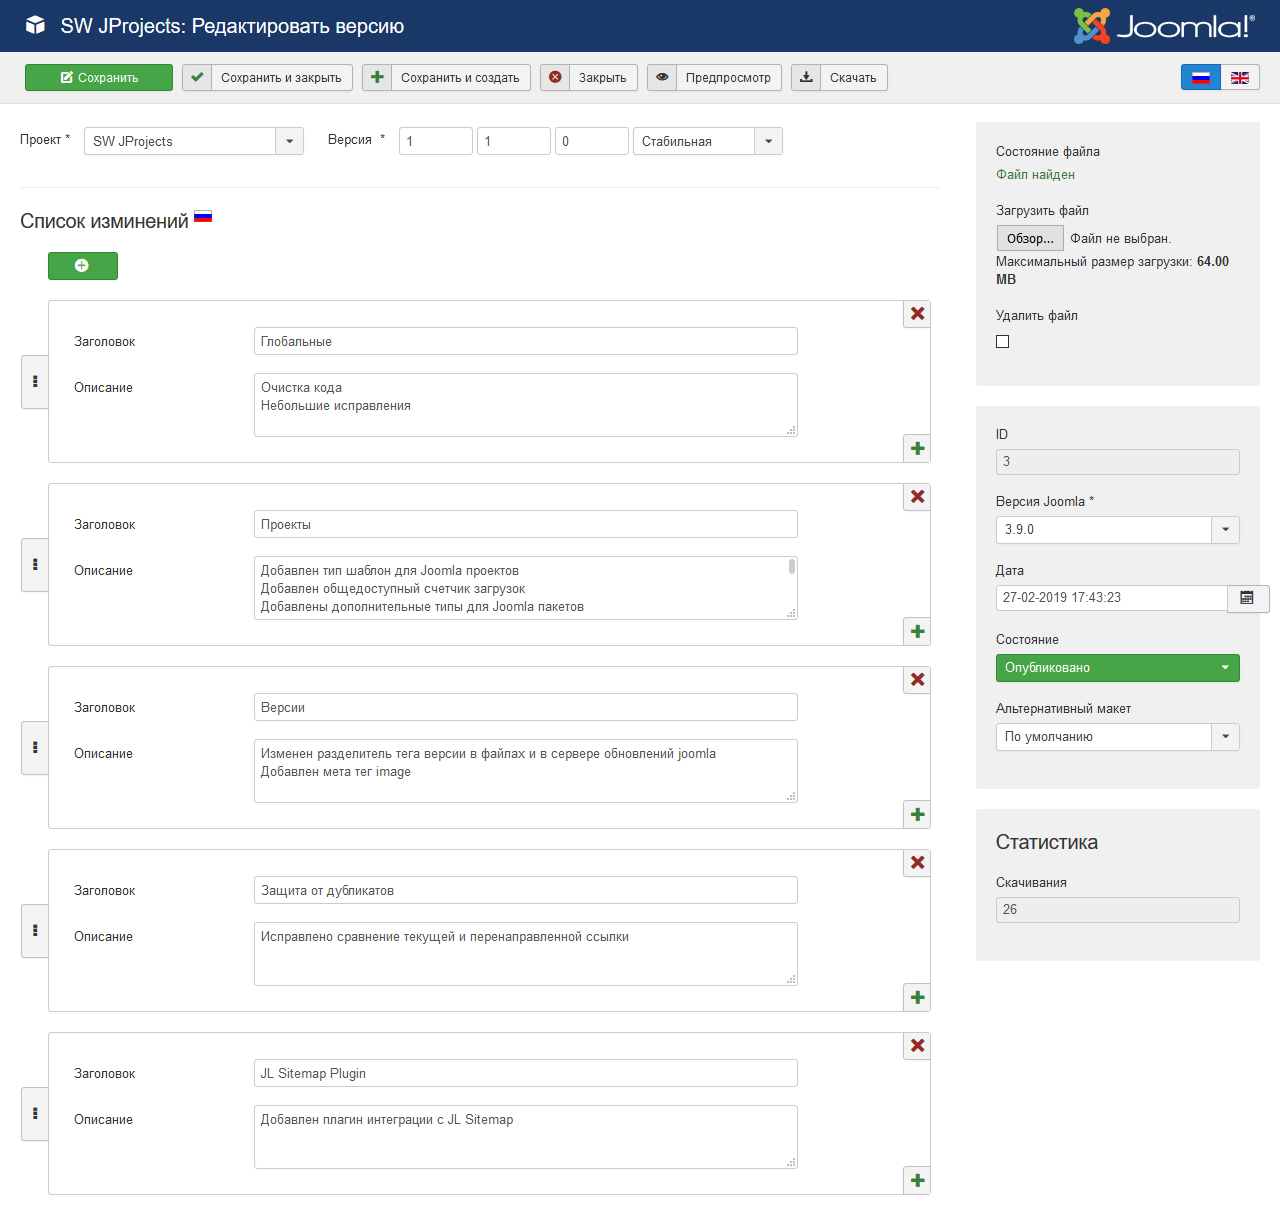Grab the drag handle of Глобальные block
Viewport: 1280px width, 1222px height.
coord(35,382)
